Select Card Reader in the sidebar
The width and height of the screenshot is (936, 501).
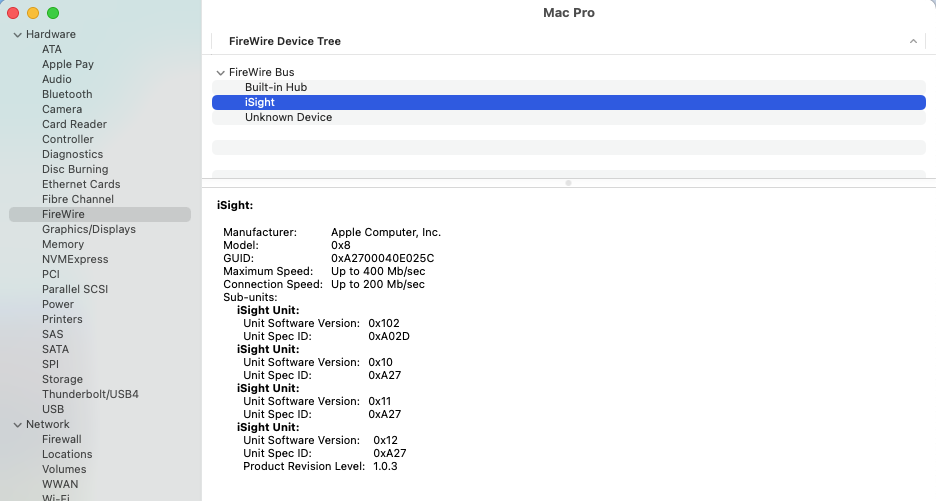pos(74,124)
